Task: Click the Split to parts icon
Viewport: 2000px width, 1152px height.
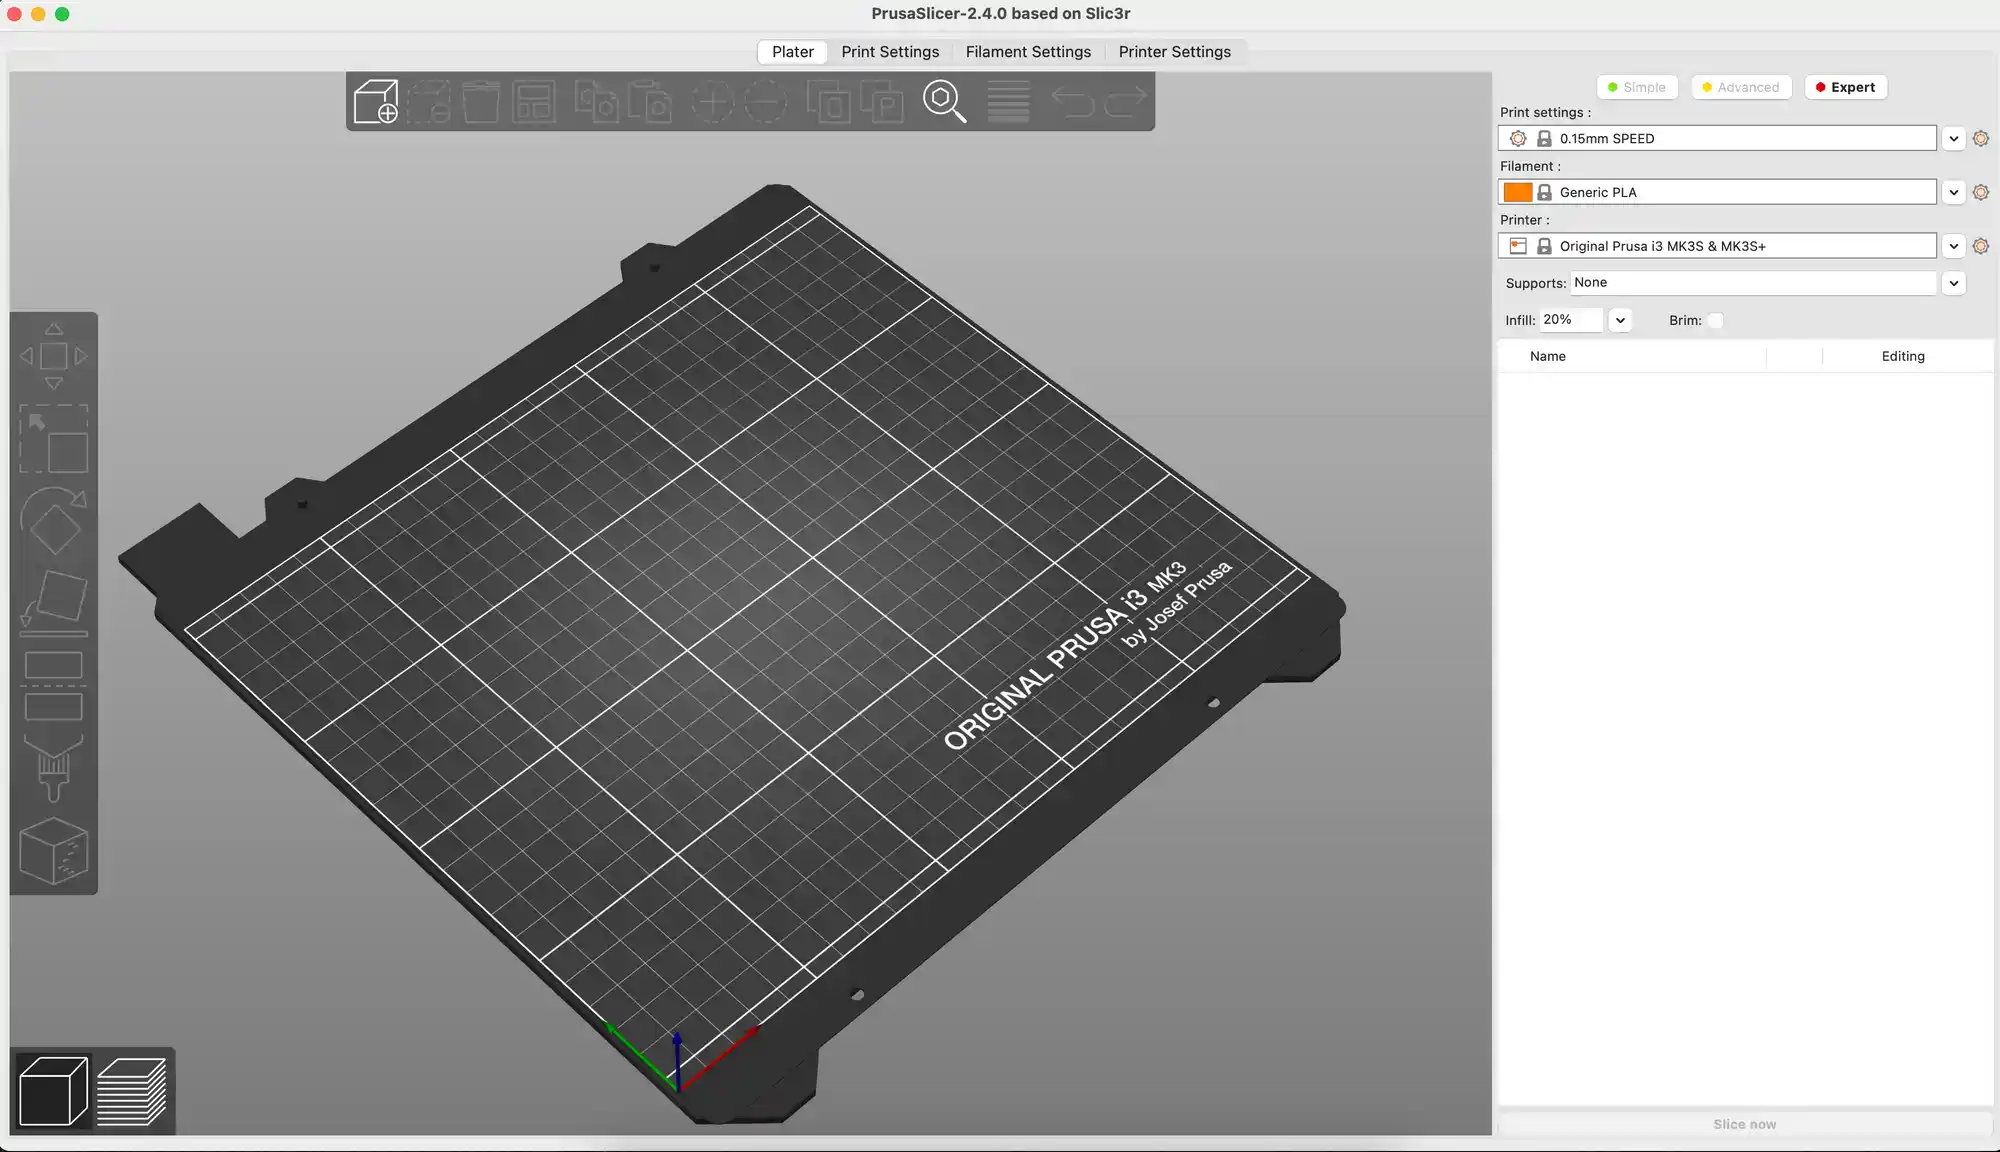Action: click(882, 101)
